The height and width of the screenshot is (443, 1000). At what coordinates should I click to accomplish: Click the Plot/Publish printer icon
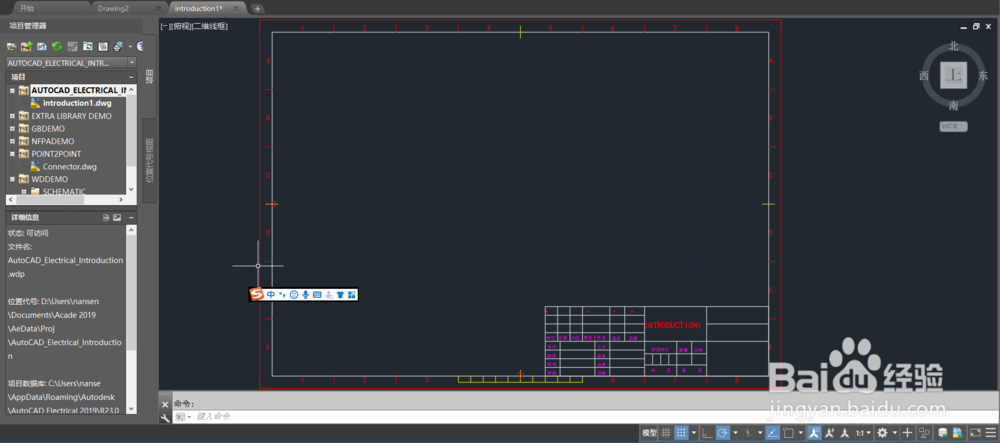click(118, 47)
